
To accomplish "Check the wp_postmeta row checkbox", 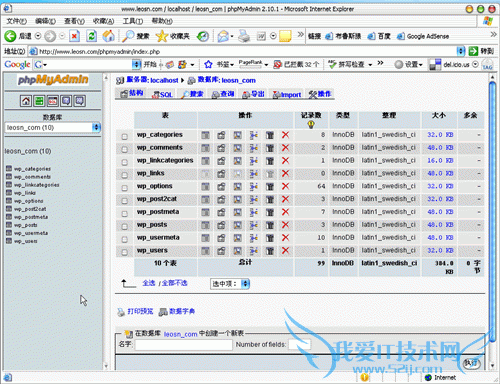I will click(124, 213).
